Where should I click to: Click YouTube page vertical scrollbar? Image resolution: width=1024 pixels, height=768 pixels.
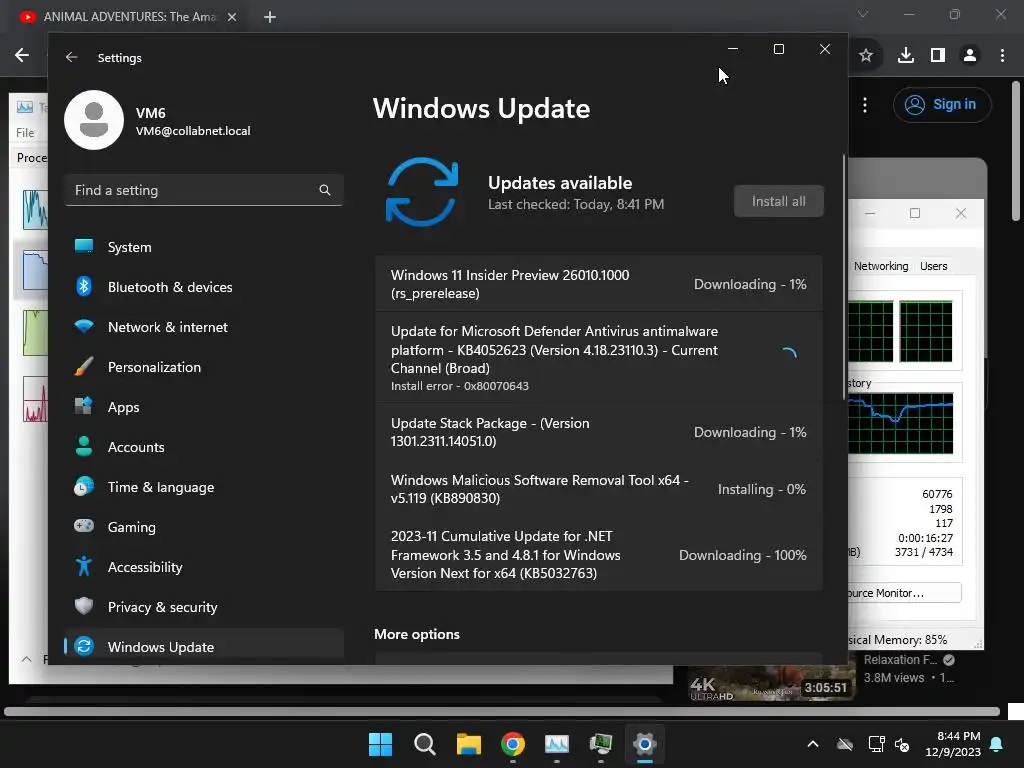pyautogui.click(x=1016, y=151)
